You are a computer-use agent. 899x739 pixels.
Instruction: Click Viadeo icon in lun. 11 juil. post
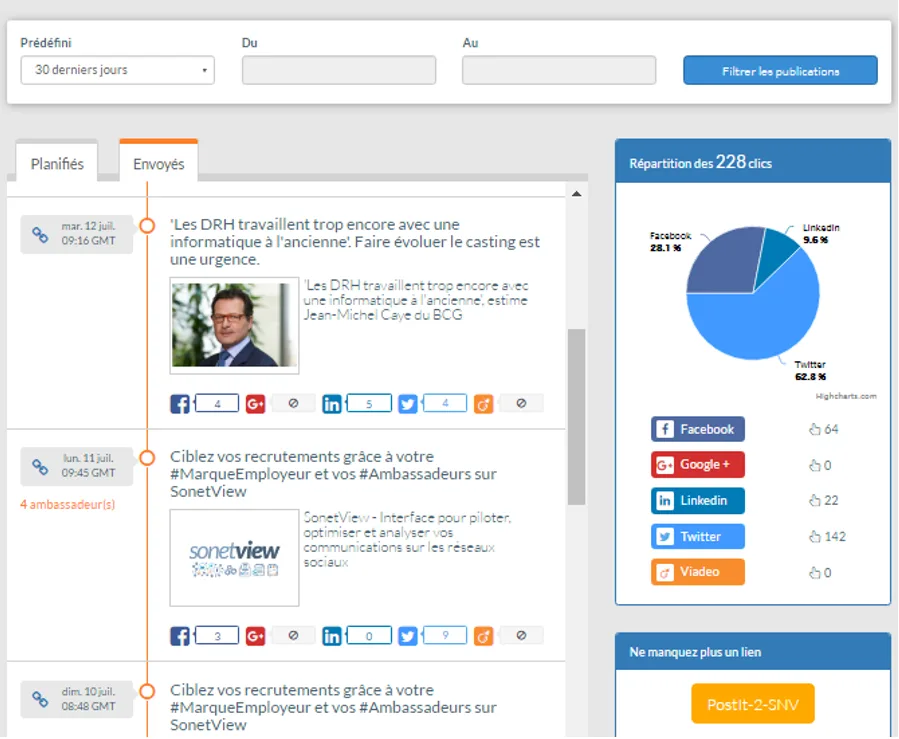[x=483, y=636]
